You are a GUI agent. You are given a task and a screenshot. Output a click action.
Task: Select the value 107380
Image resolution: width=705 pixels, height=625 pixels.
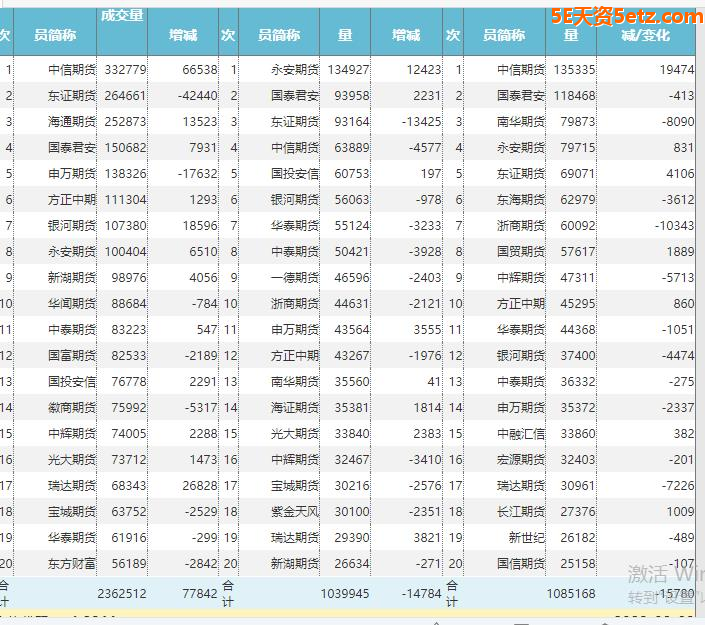click(125, 226)
